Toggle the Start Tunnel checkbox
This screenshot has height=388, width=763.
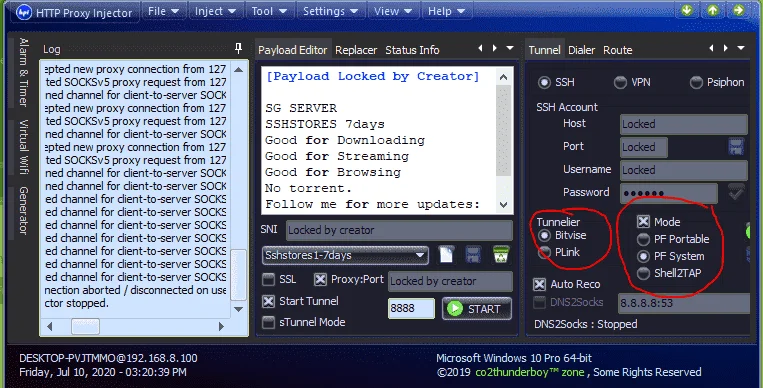[x=268, y=301]
